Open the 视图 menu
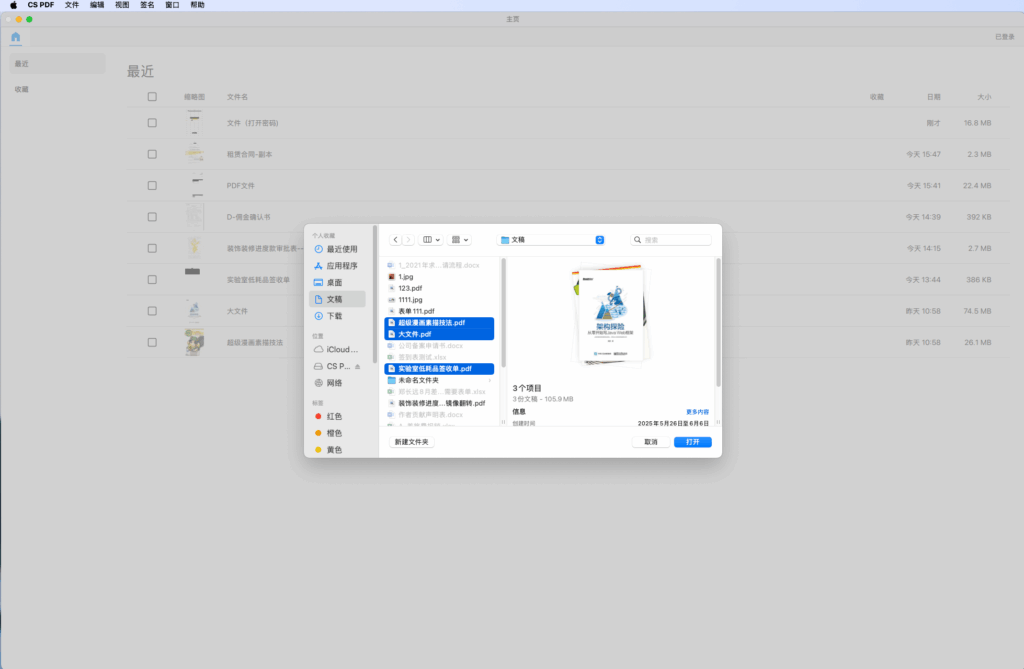Image resolution: width=1024 pixels, height=669 pixels. (122, 5)
